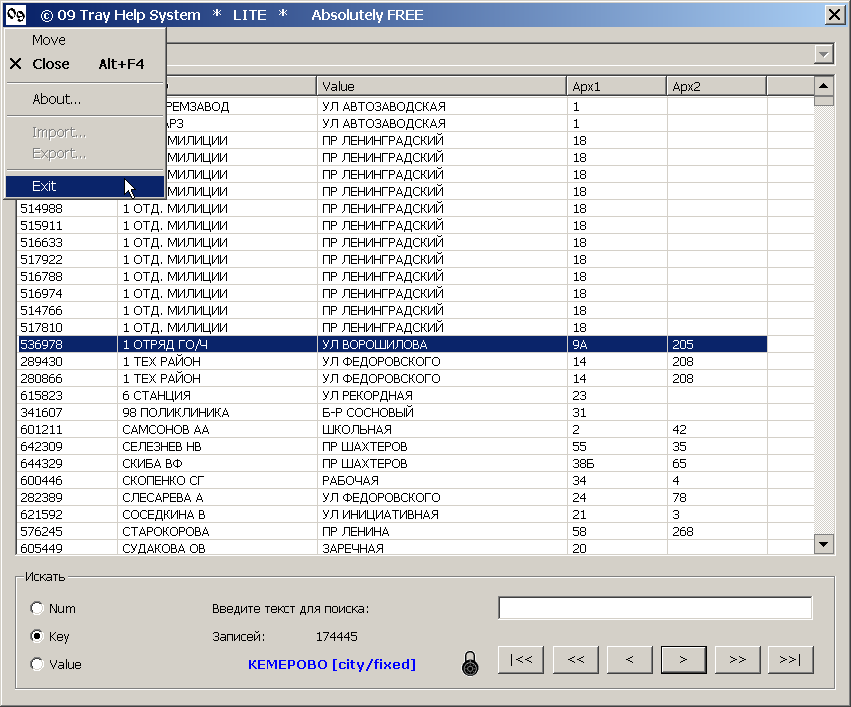Advance to next record with > button

click(x=683, y=660)
